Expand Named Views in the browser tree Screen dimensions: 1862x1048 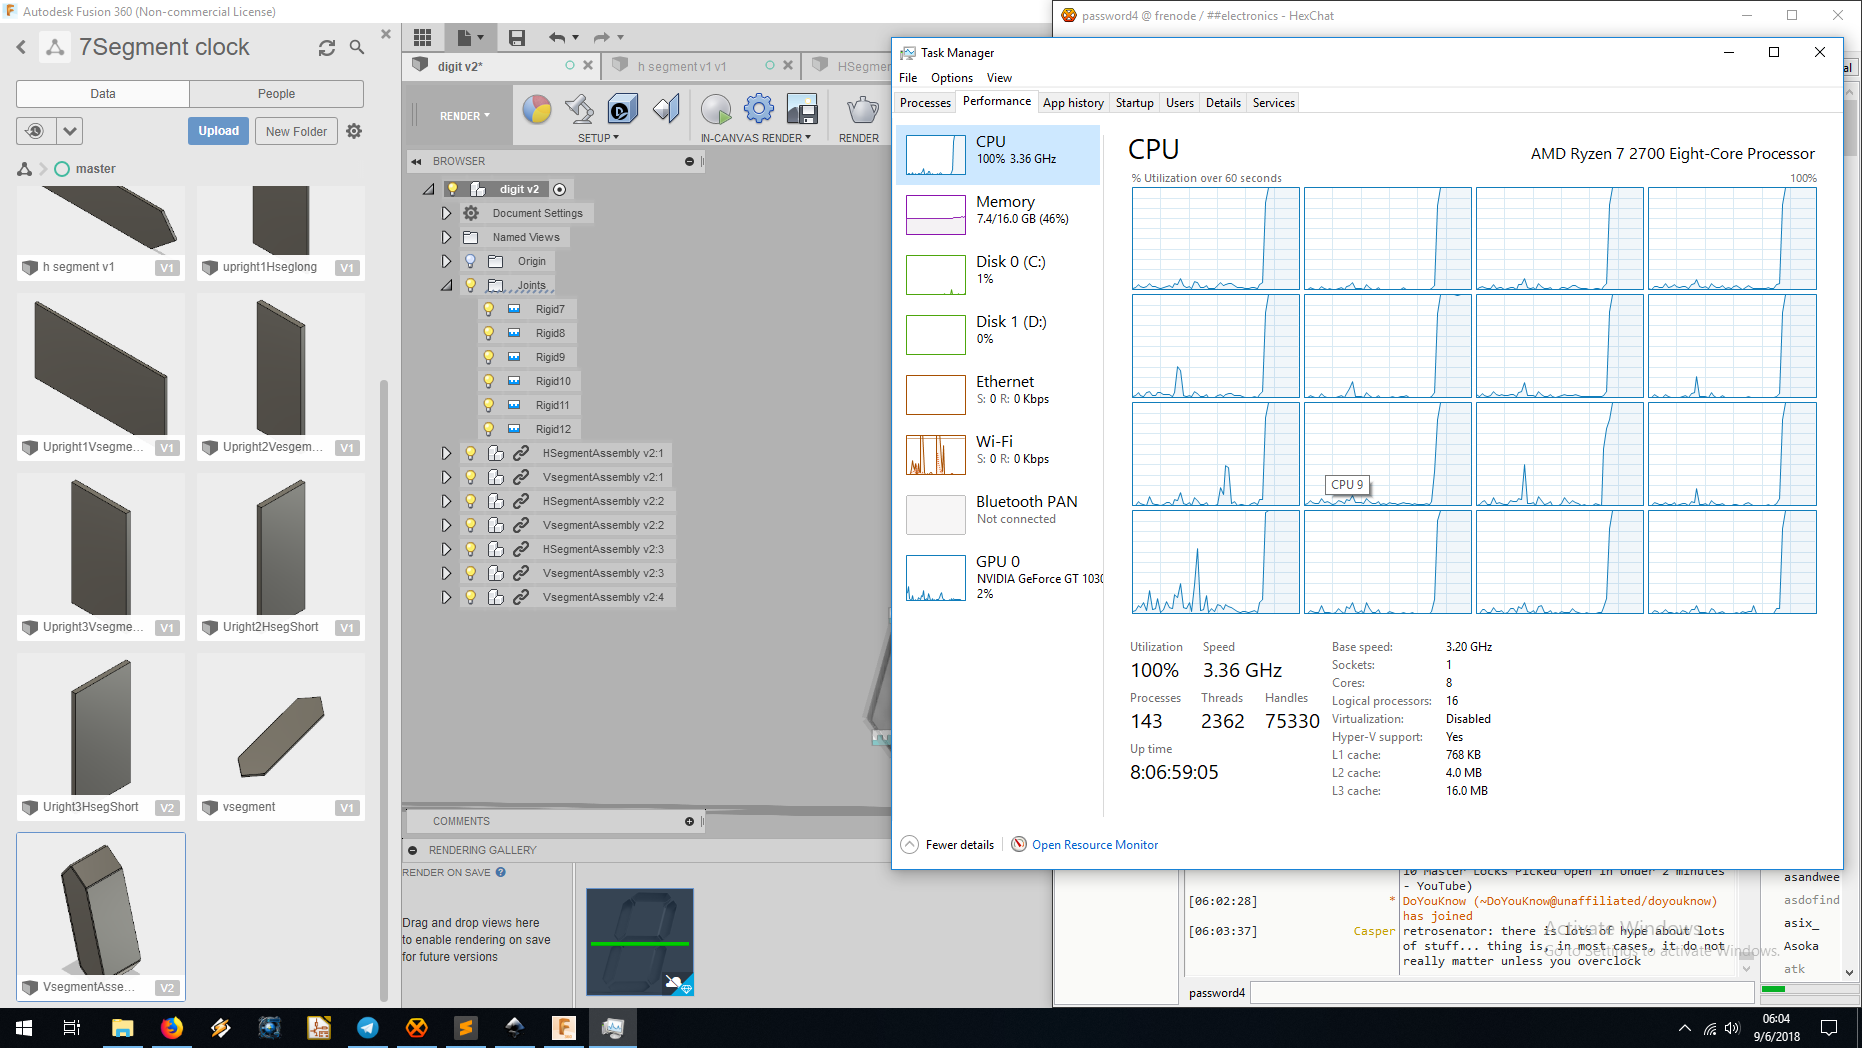click(x=446, y=237)
